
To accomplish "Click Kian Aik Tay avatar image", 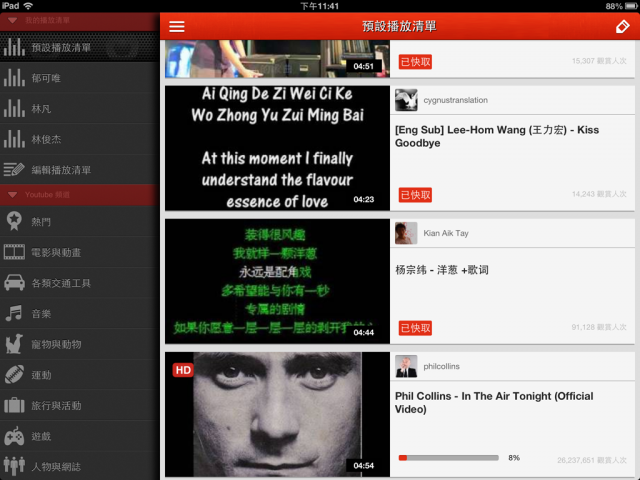I will pos(406,233).
